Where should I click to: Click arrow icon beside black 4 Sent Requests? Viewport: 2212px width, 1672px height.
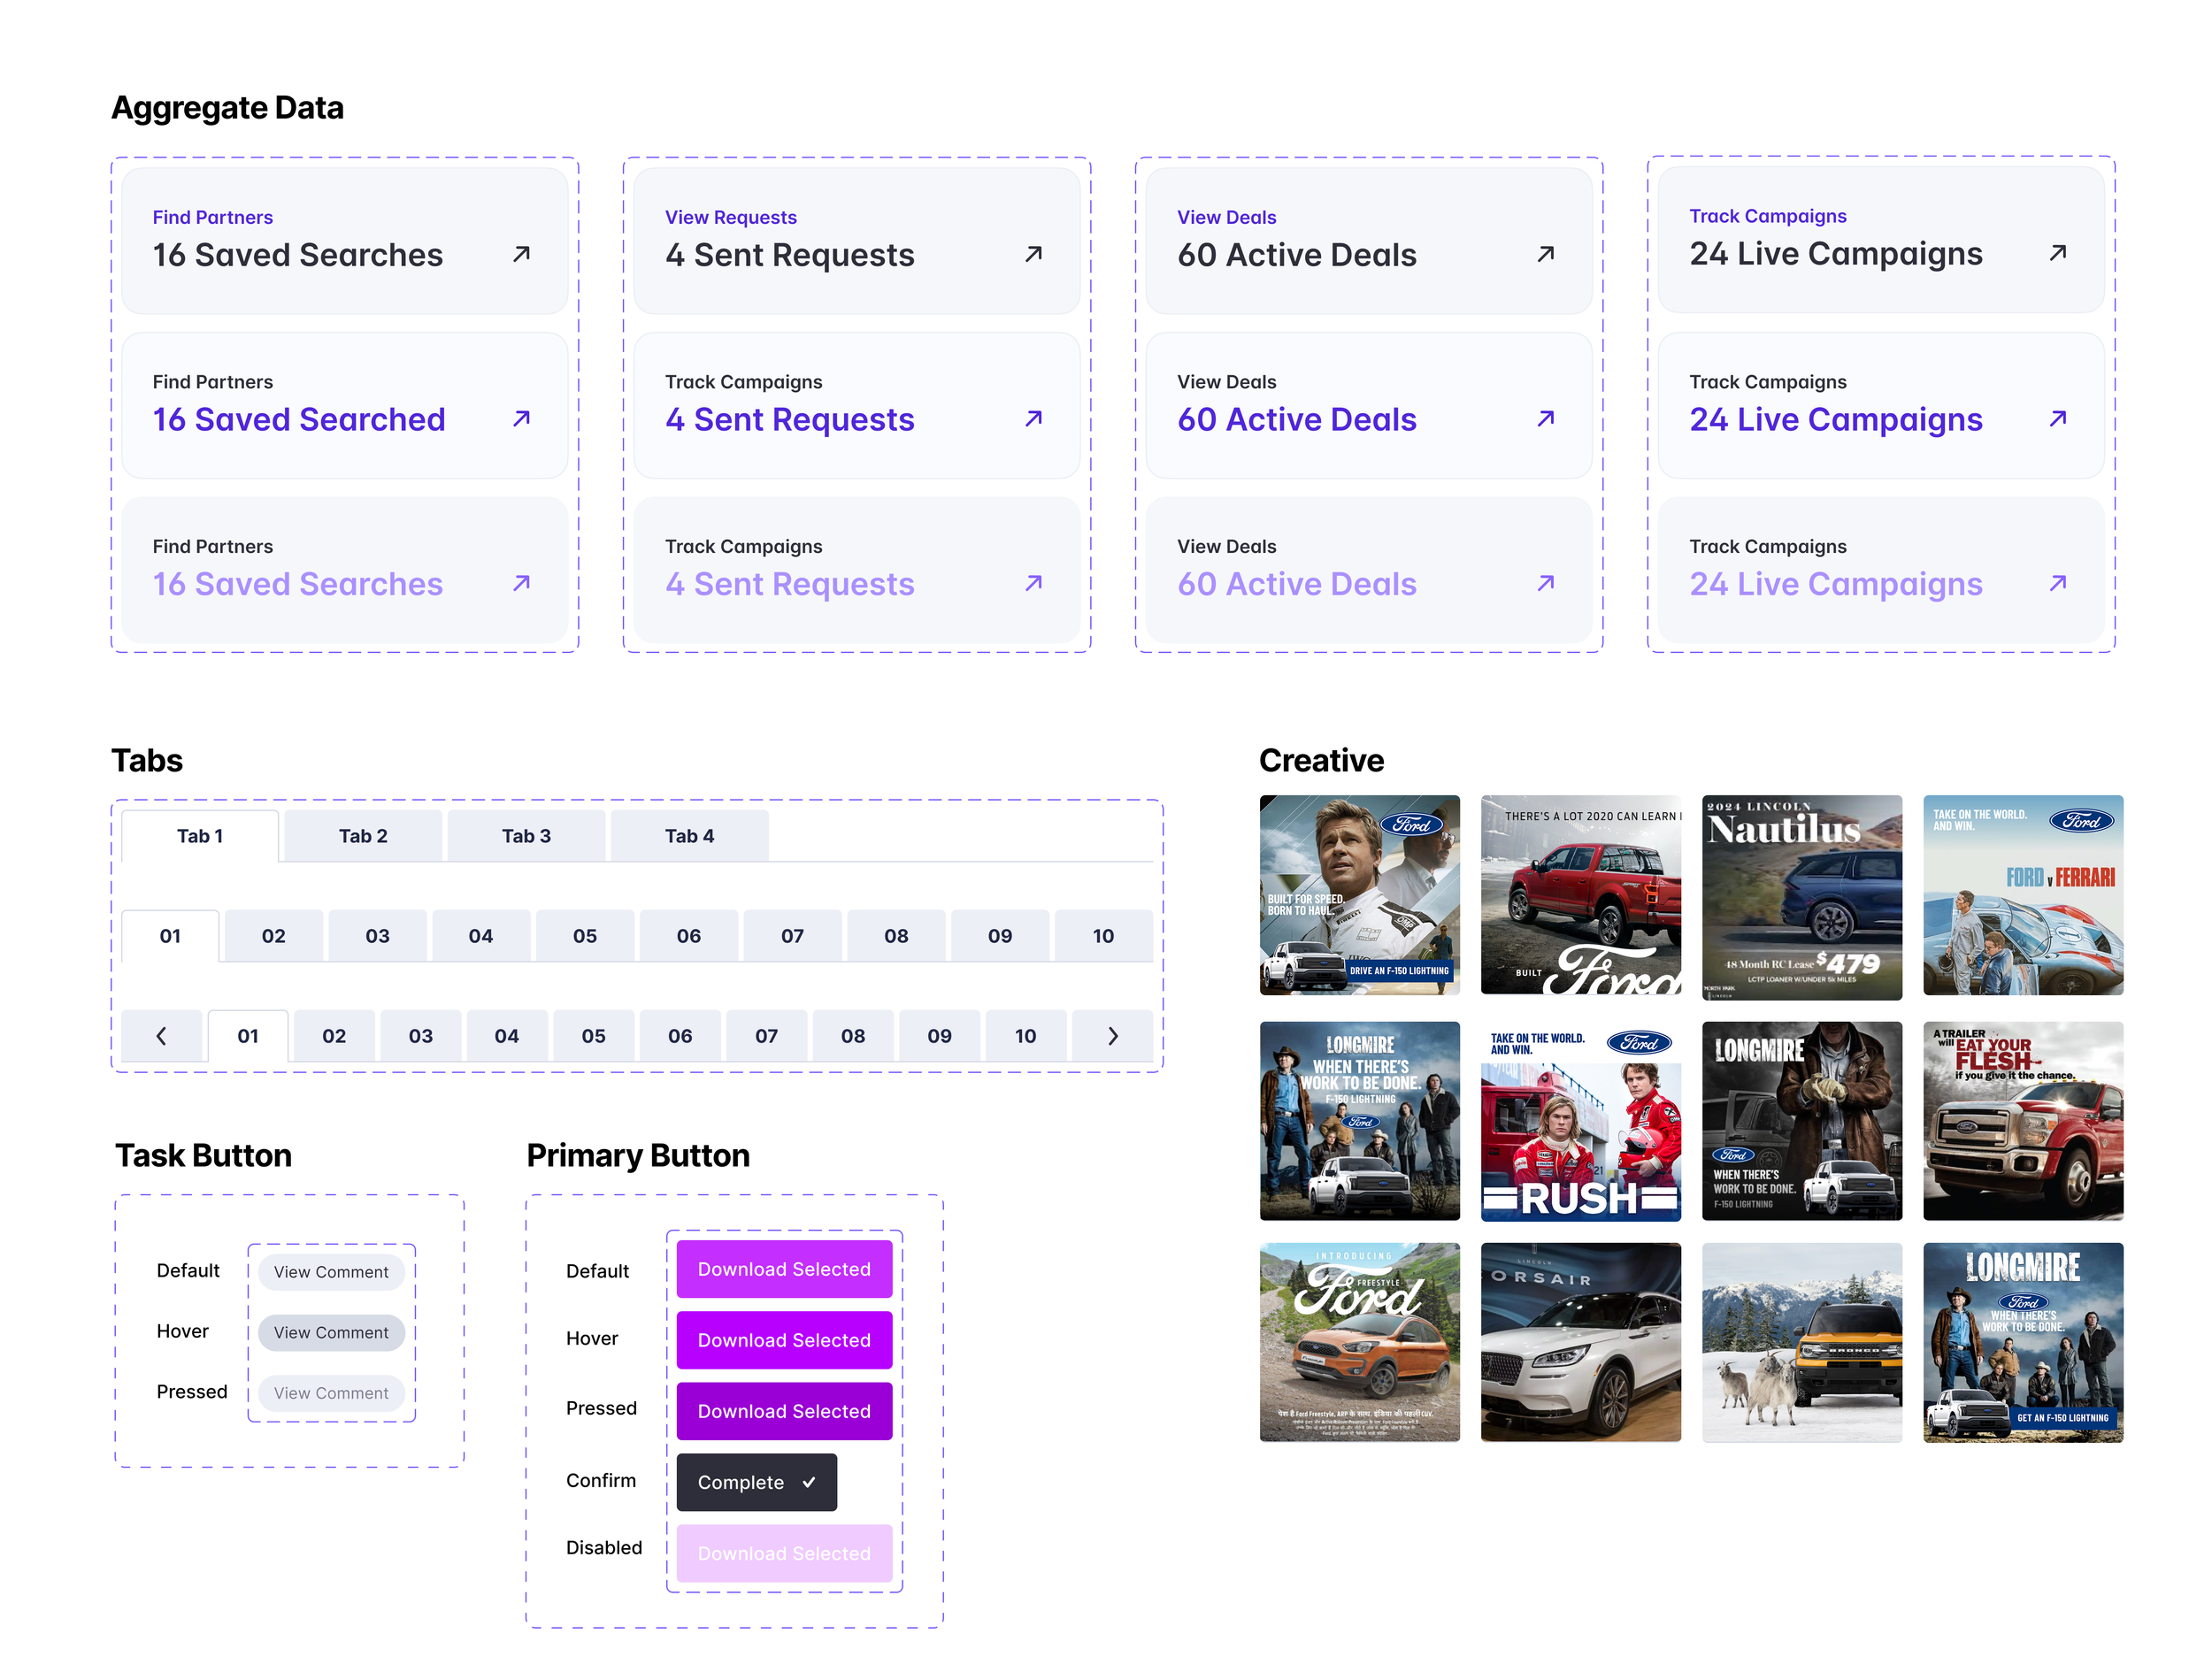click(1033, 254)
